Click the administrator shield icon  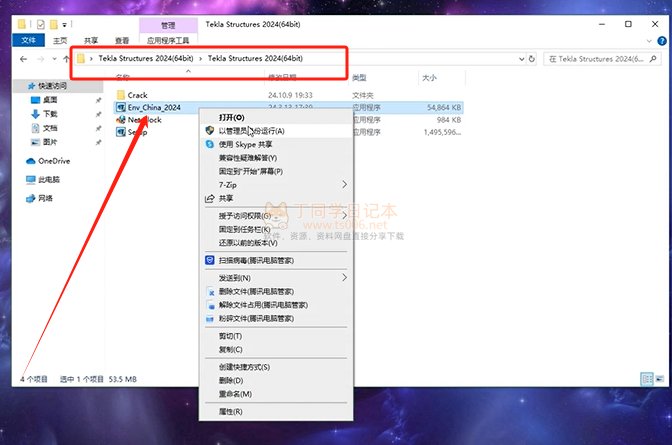click(210, 130)
